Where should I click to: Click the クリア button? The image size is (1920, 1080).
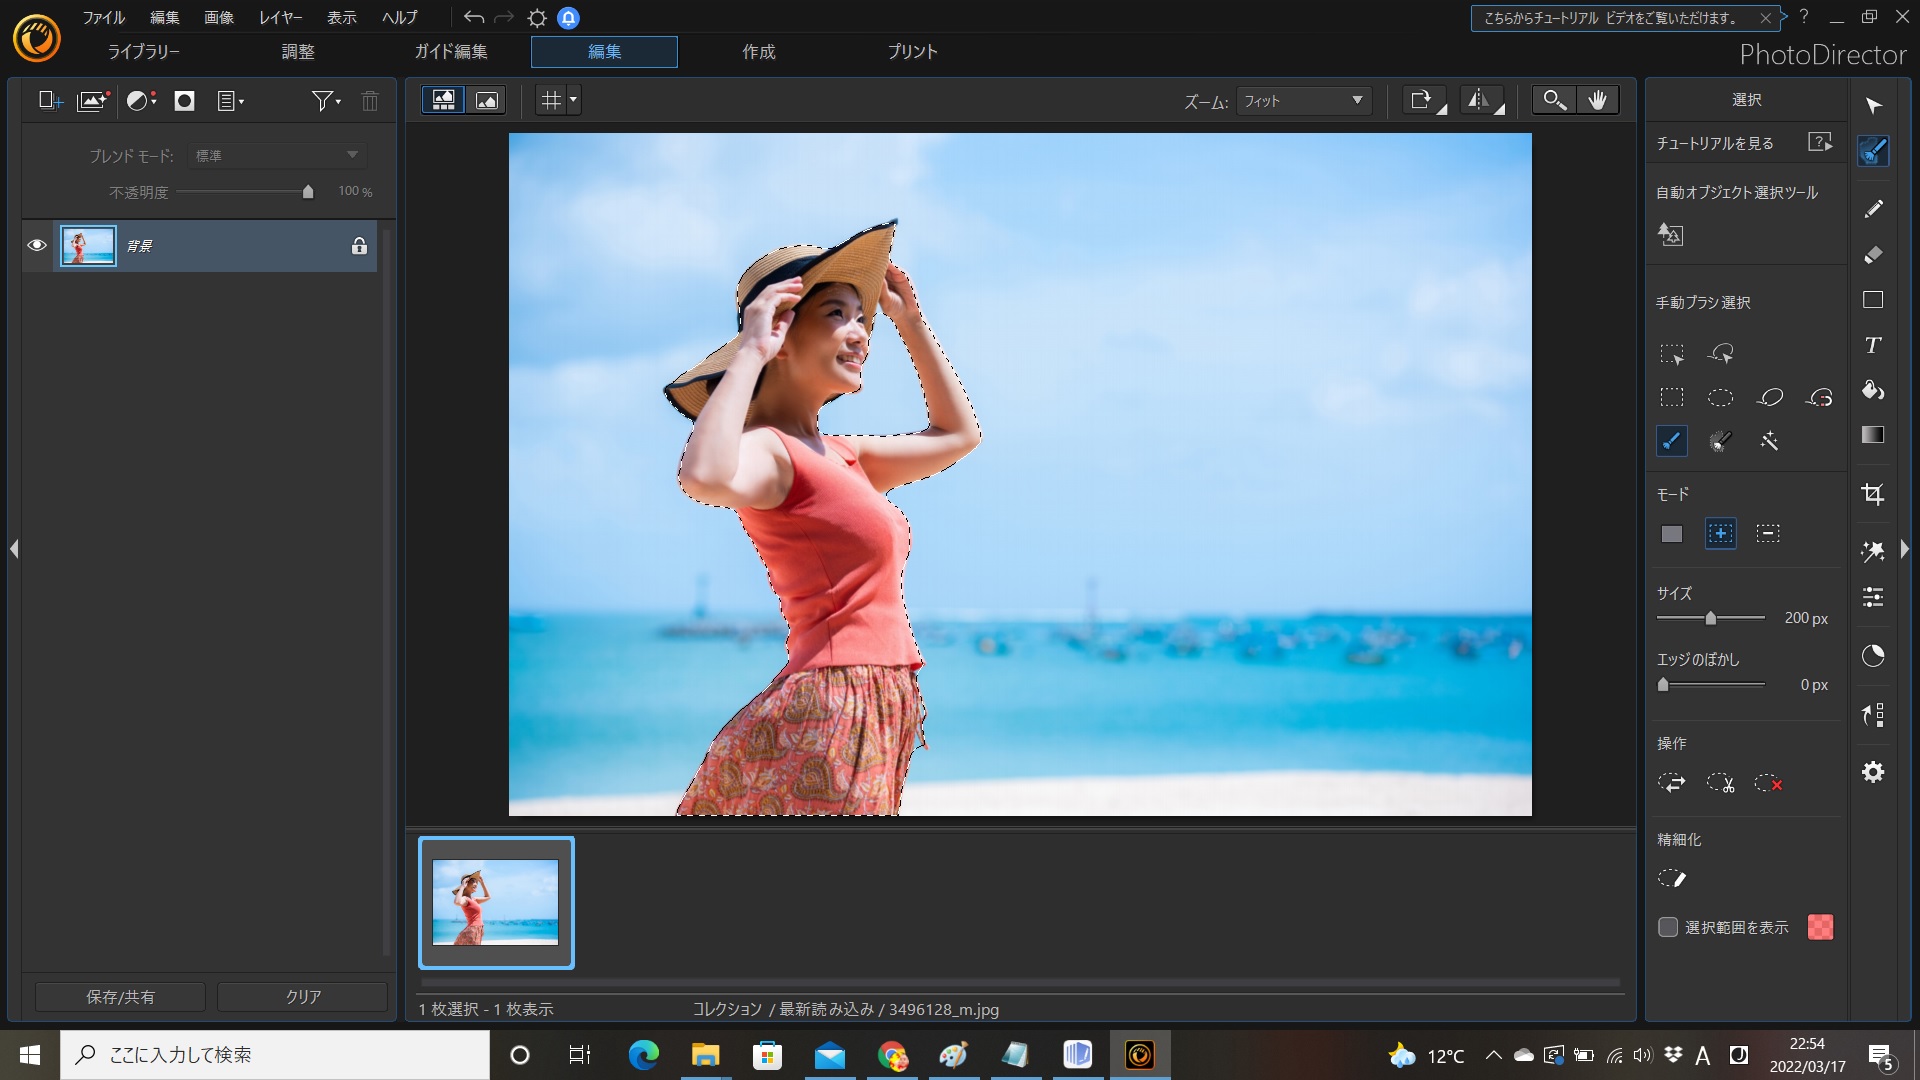[x=303, y=997]
